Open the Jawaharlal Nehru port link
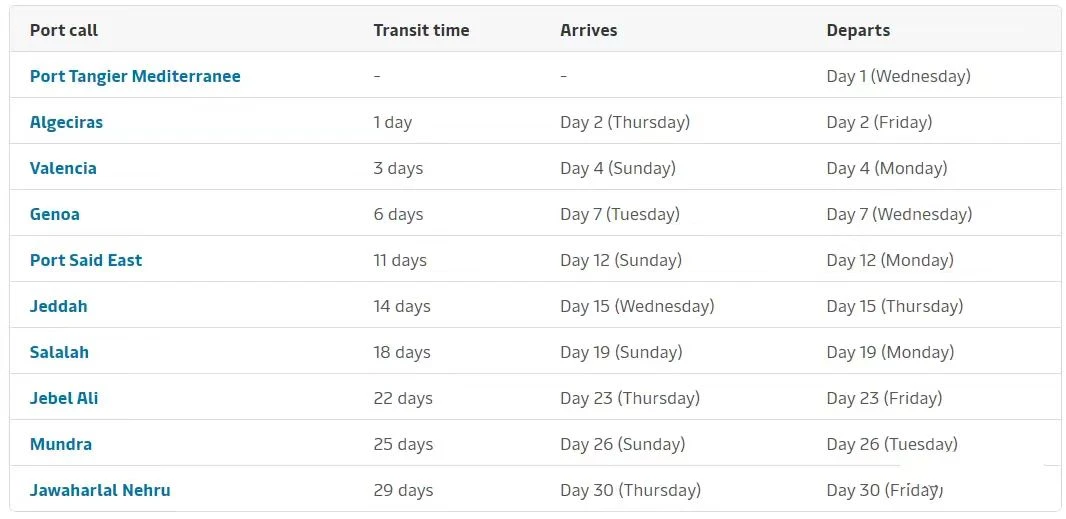This screenshot has width=1066, height=519. (100, 490)
